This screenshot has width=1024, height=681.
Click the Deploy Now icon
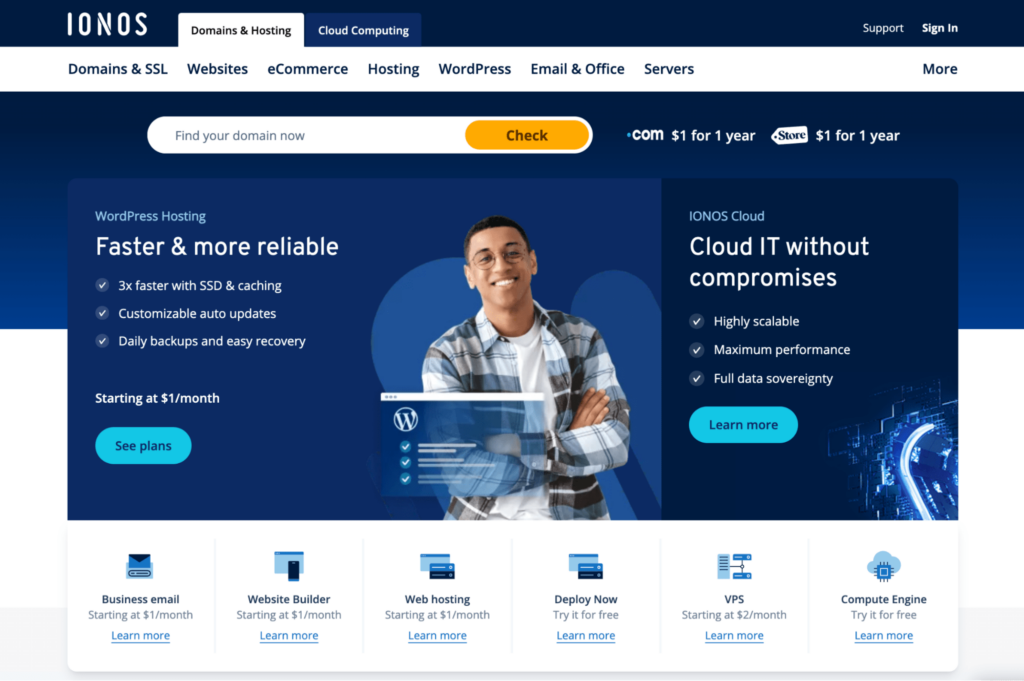point(586,566)
